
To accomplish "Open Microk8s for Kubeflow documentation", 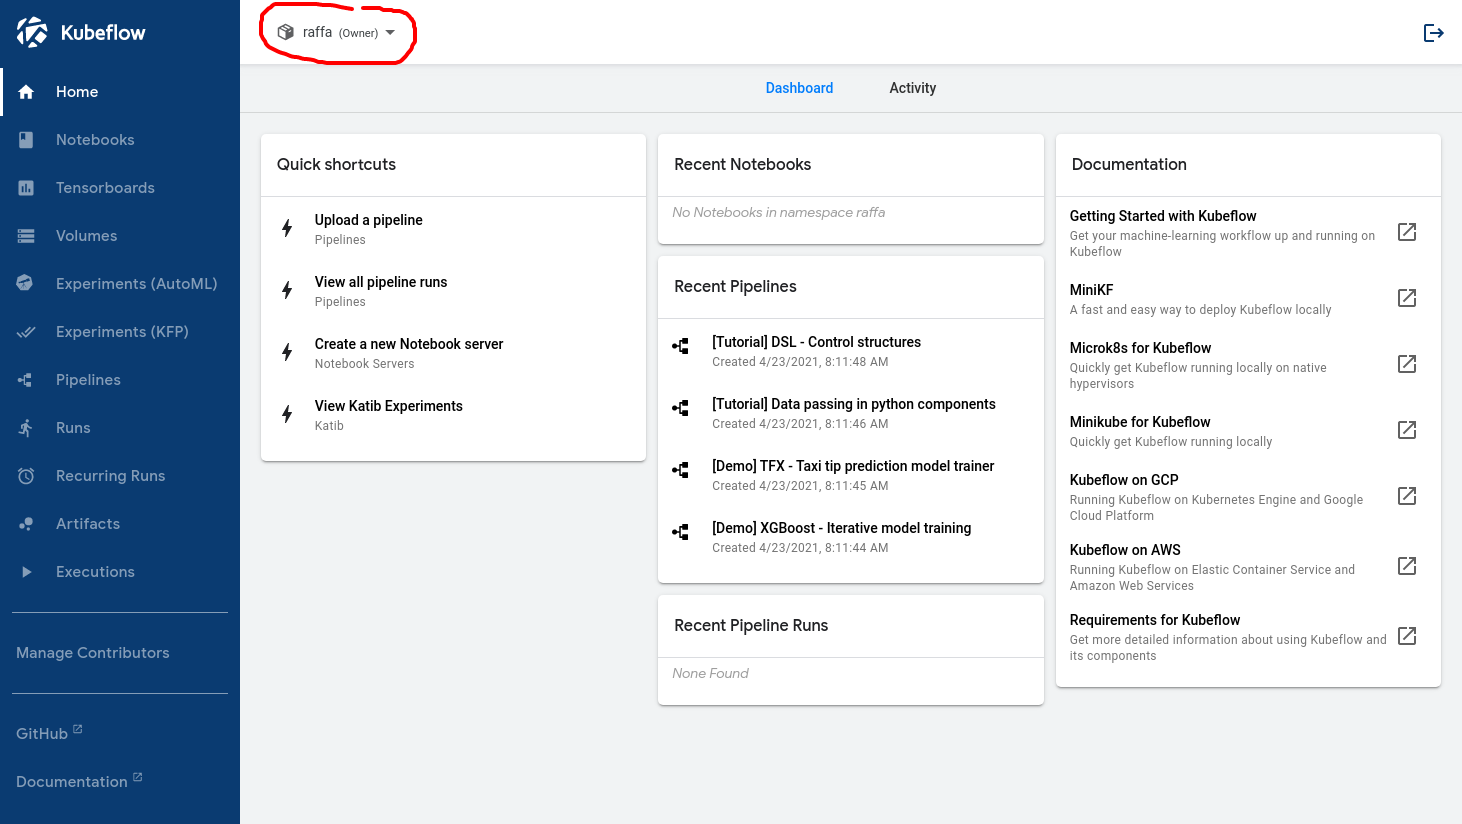I will coord(1248,364).
